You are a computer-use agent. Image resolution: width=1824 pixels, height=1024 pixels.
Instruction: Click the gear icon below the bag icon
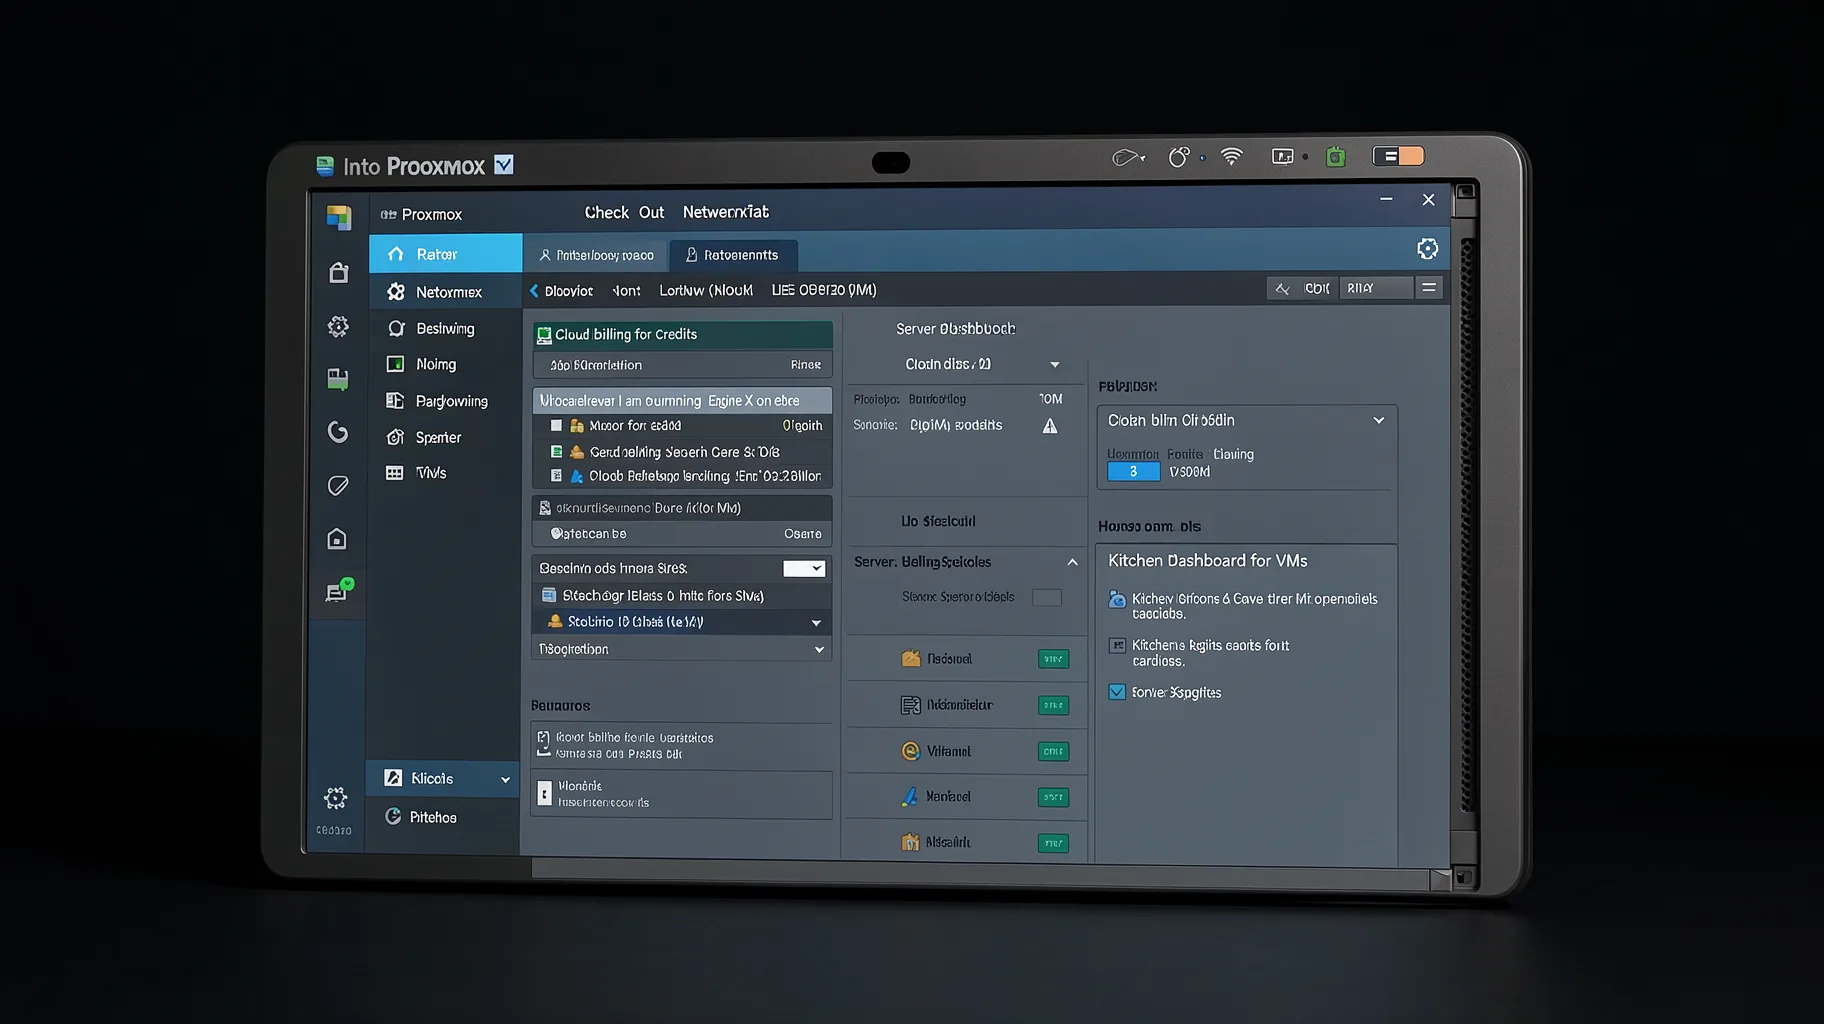pos(339,326)
